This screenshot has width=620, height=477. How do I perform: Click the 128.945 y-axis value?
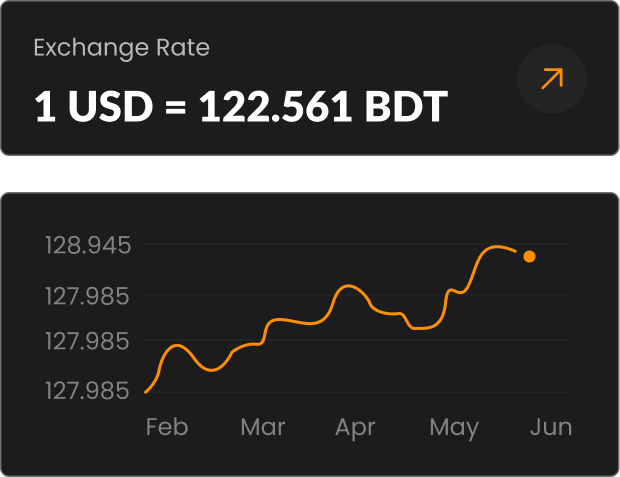(88, 245)
